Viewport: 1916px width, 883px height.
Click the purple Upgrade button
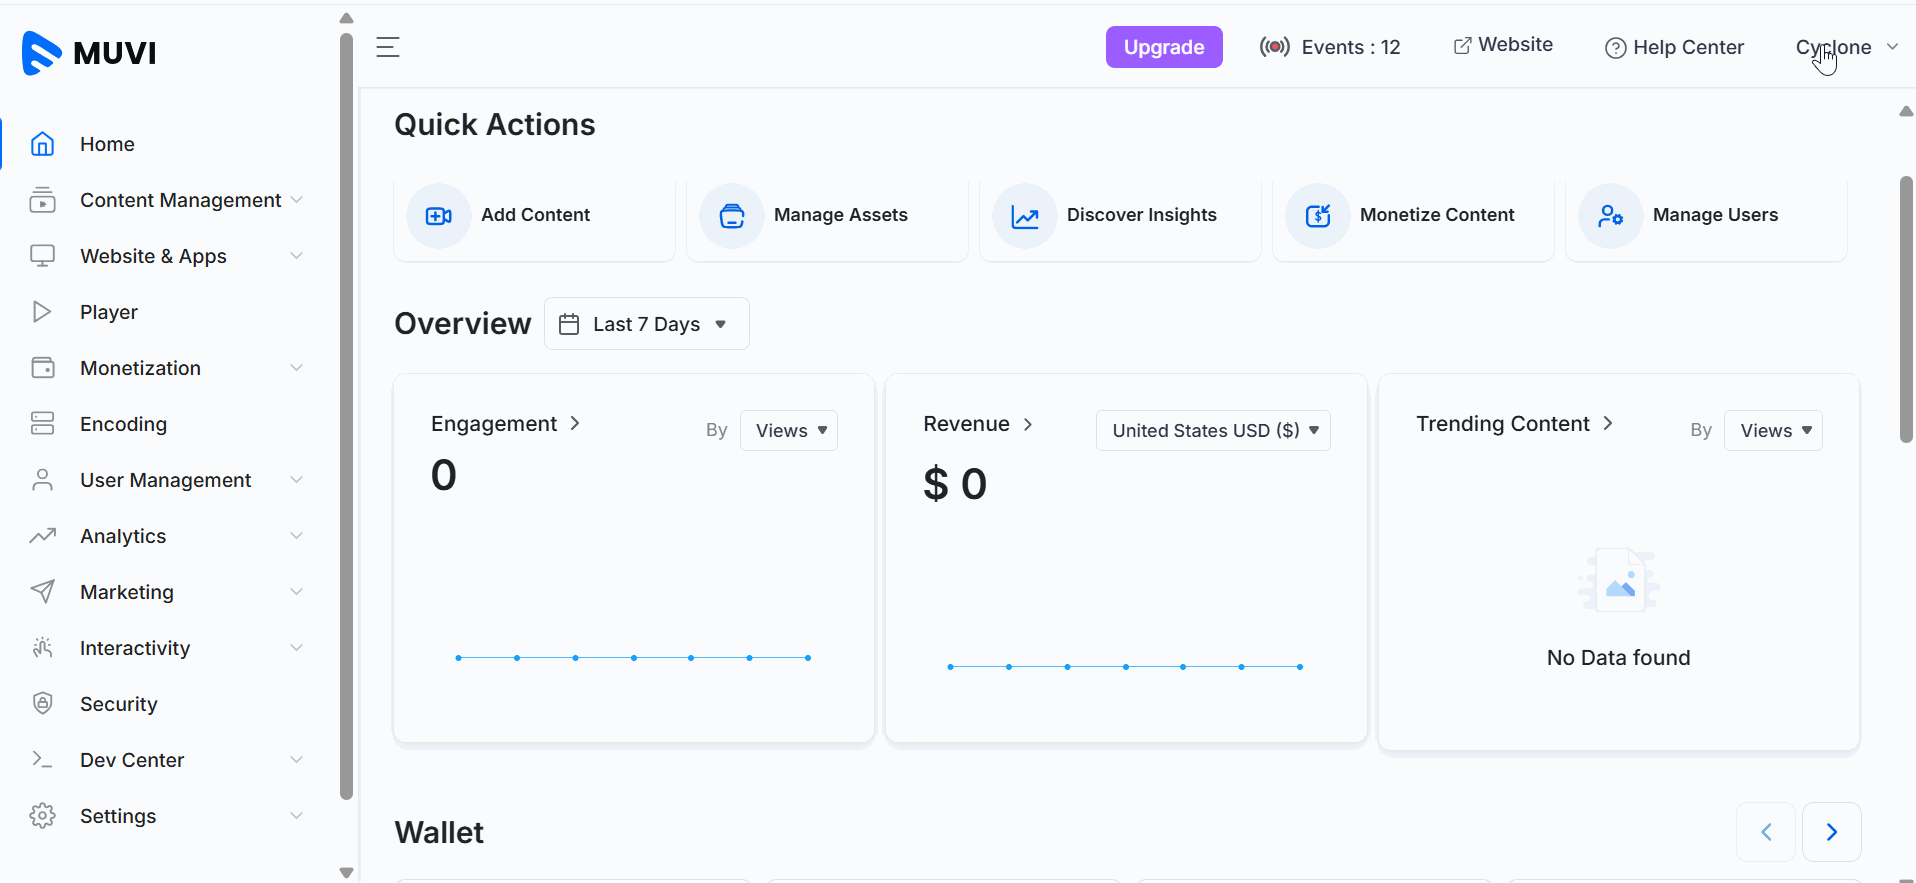pyautogui.click(x=1164, y=47)
